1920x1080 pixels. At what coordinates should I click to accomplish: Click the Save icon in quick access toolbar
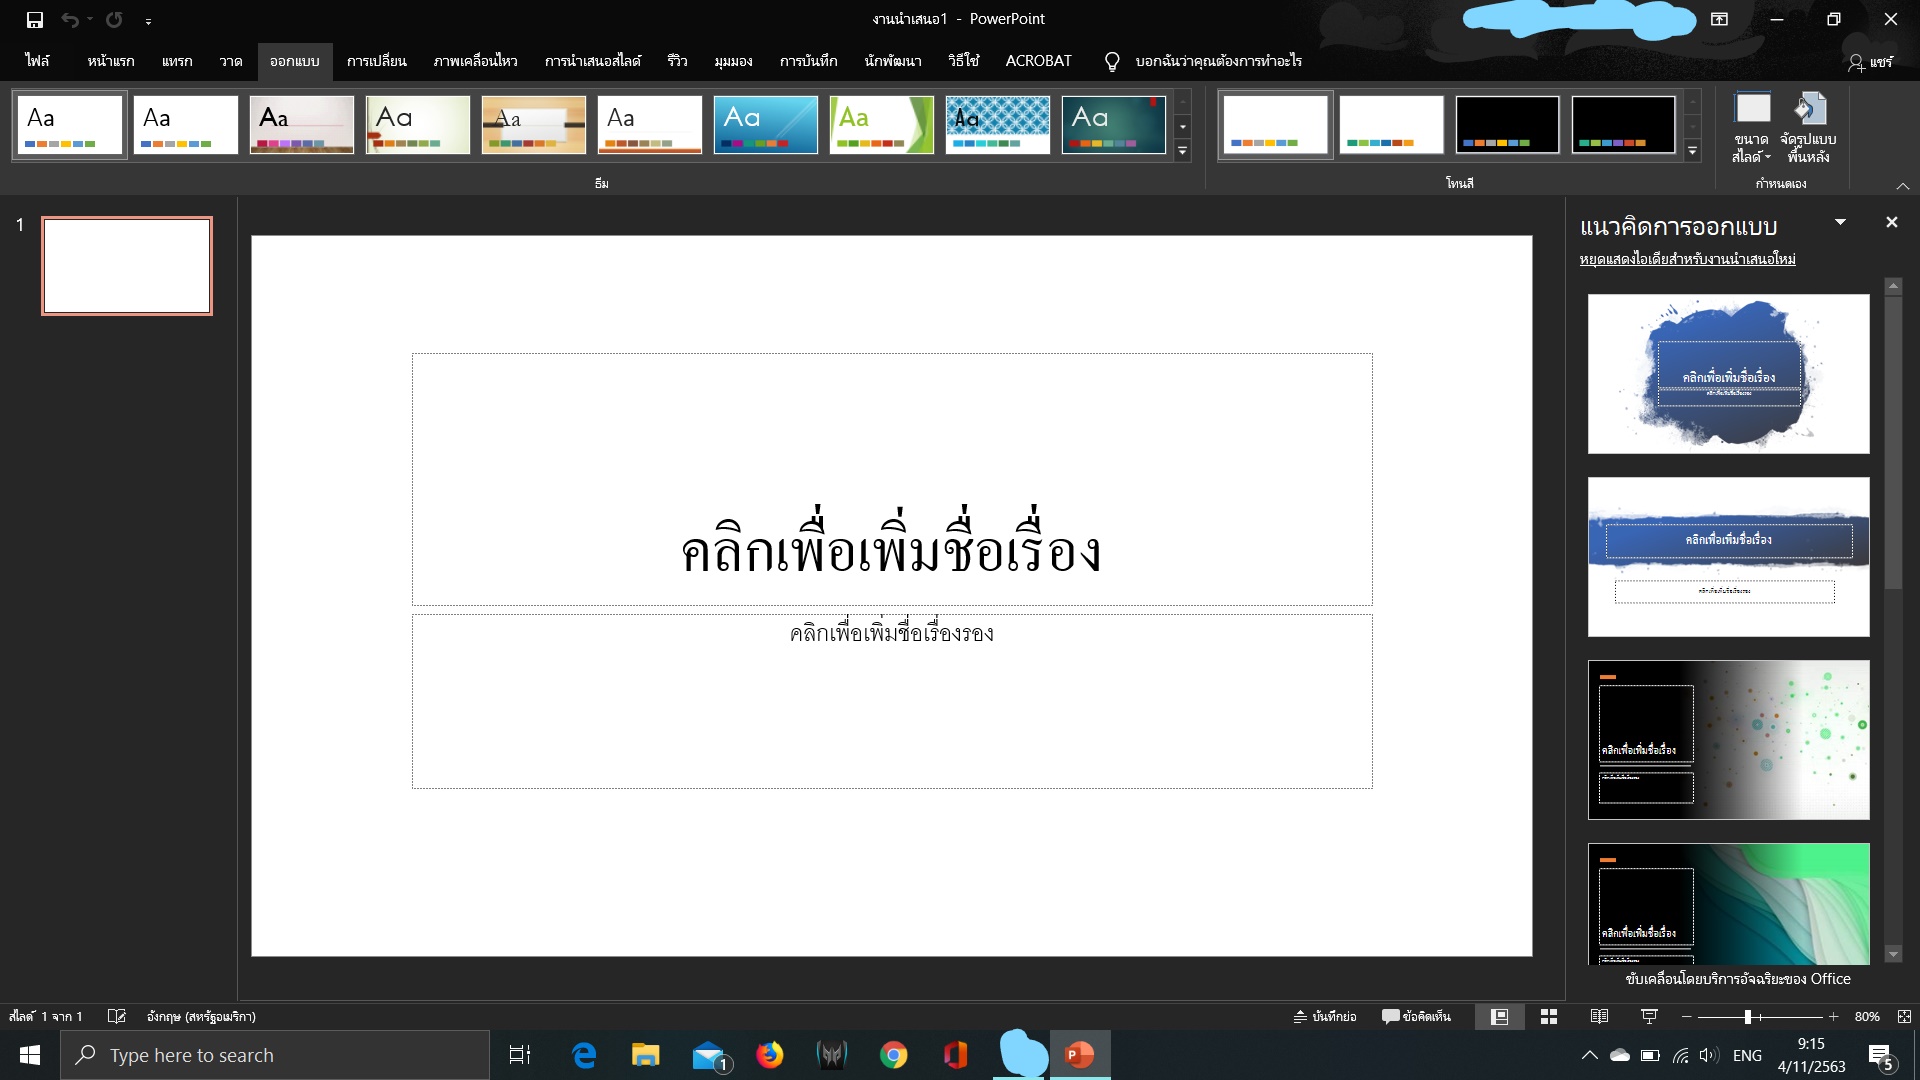coord(35,20)
